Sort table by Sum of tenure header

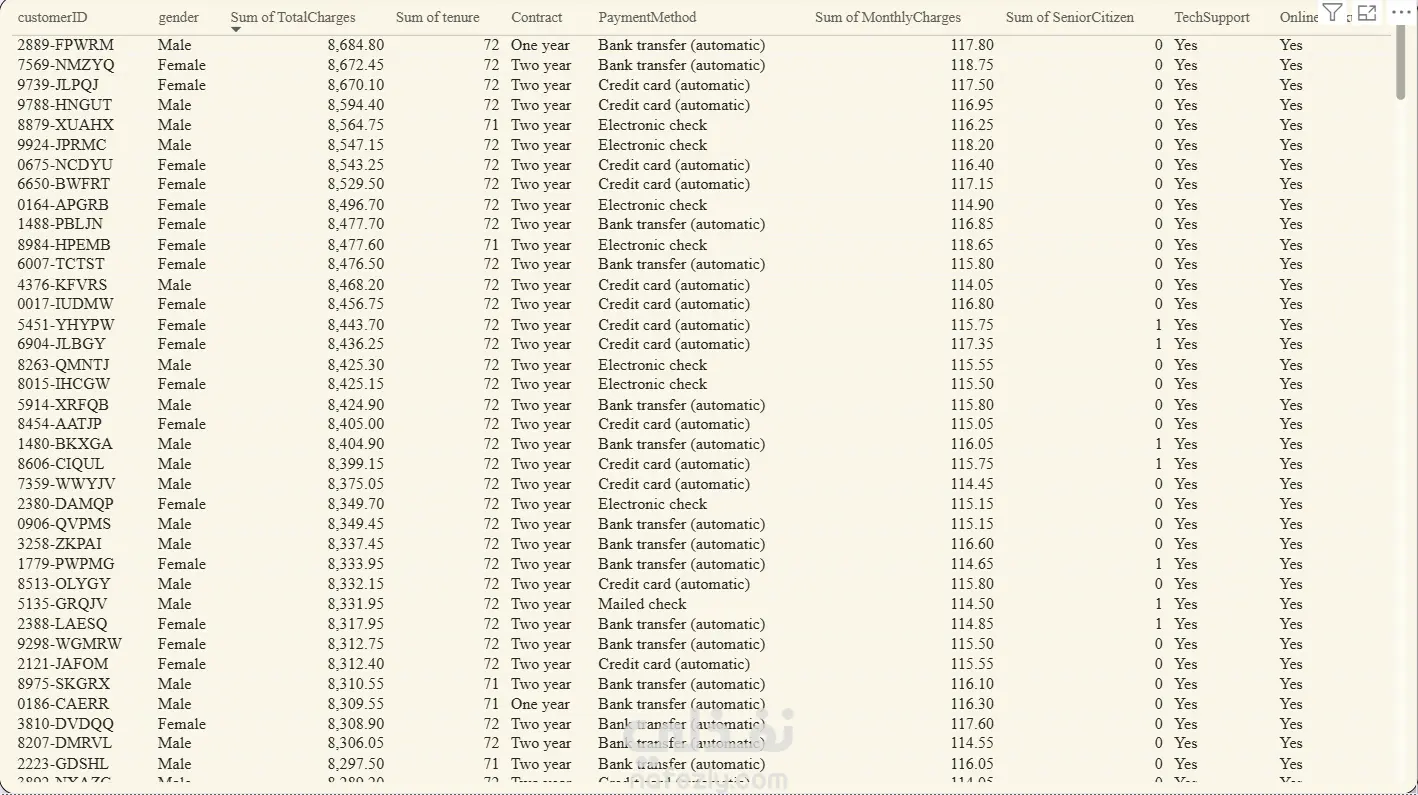point(437,17)
